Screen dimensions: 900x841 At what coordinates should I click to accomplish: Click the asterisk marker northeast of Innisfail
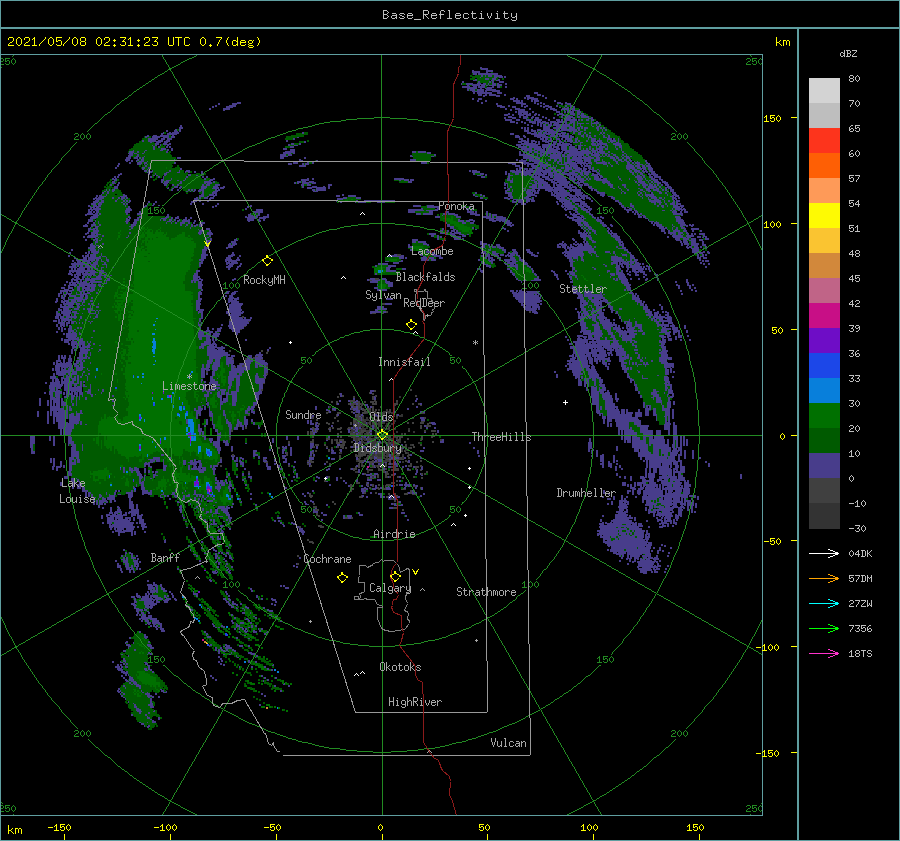pos(475,343)
